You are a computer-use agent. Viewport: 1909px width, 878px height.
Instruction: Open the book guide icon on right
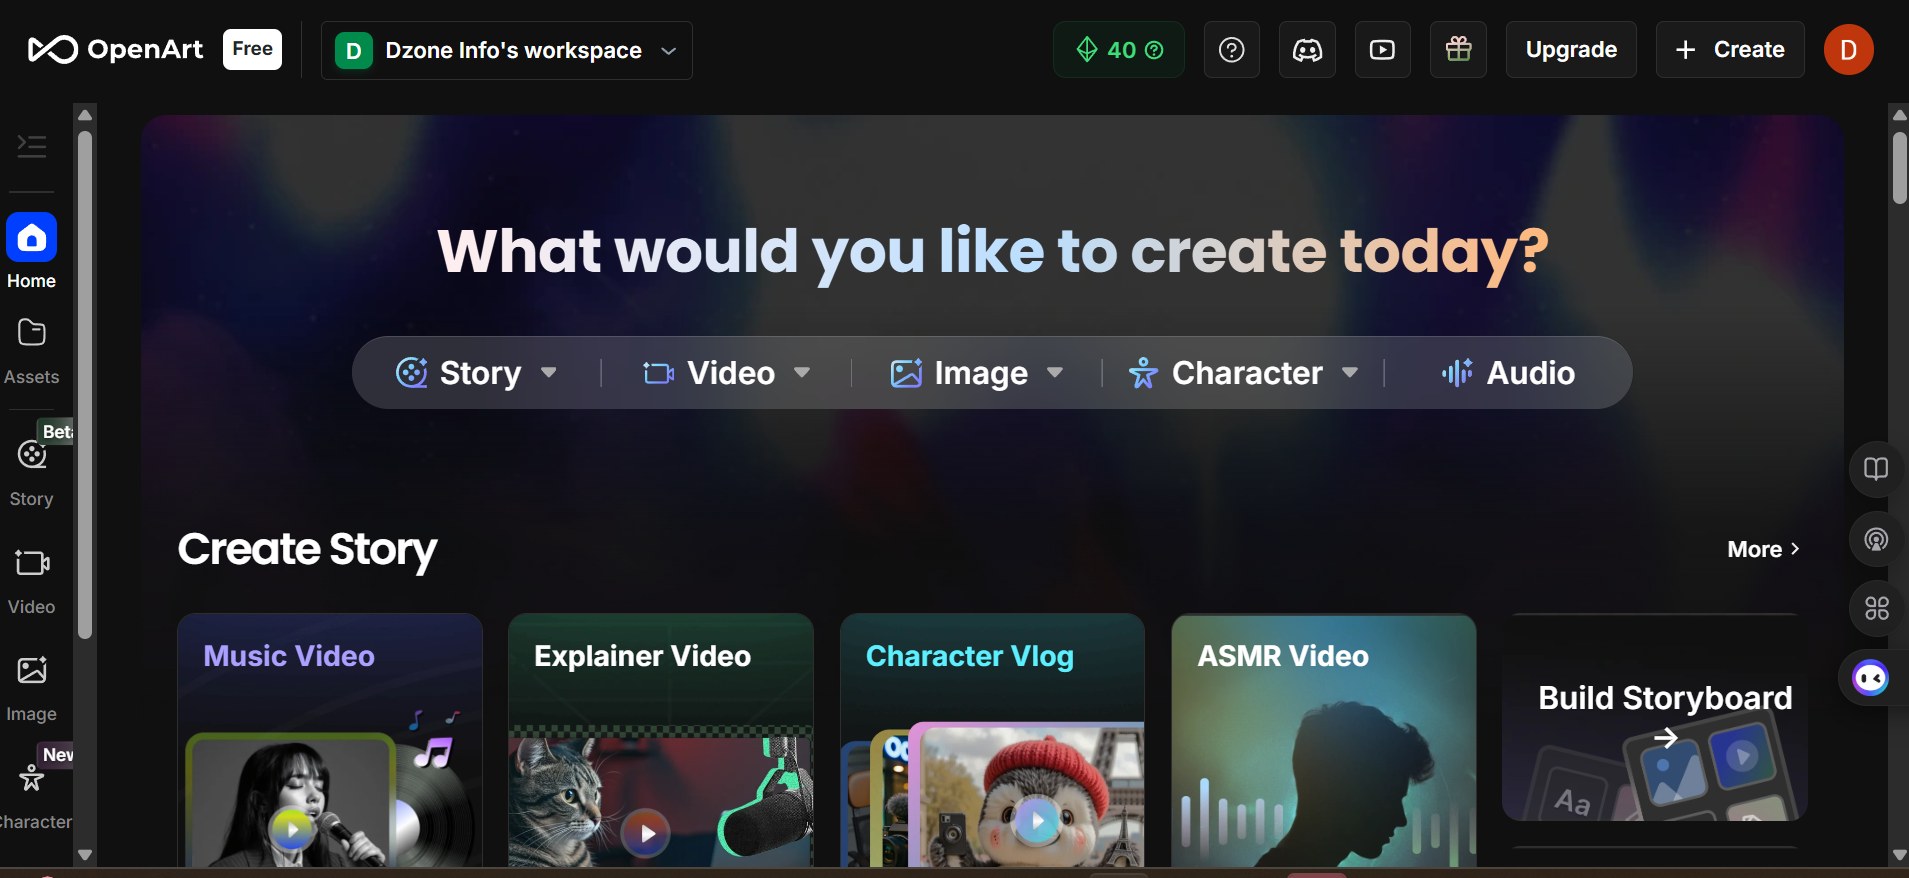point(1876,469)
